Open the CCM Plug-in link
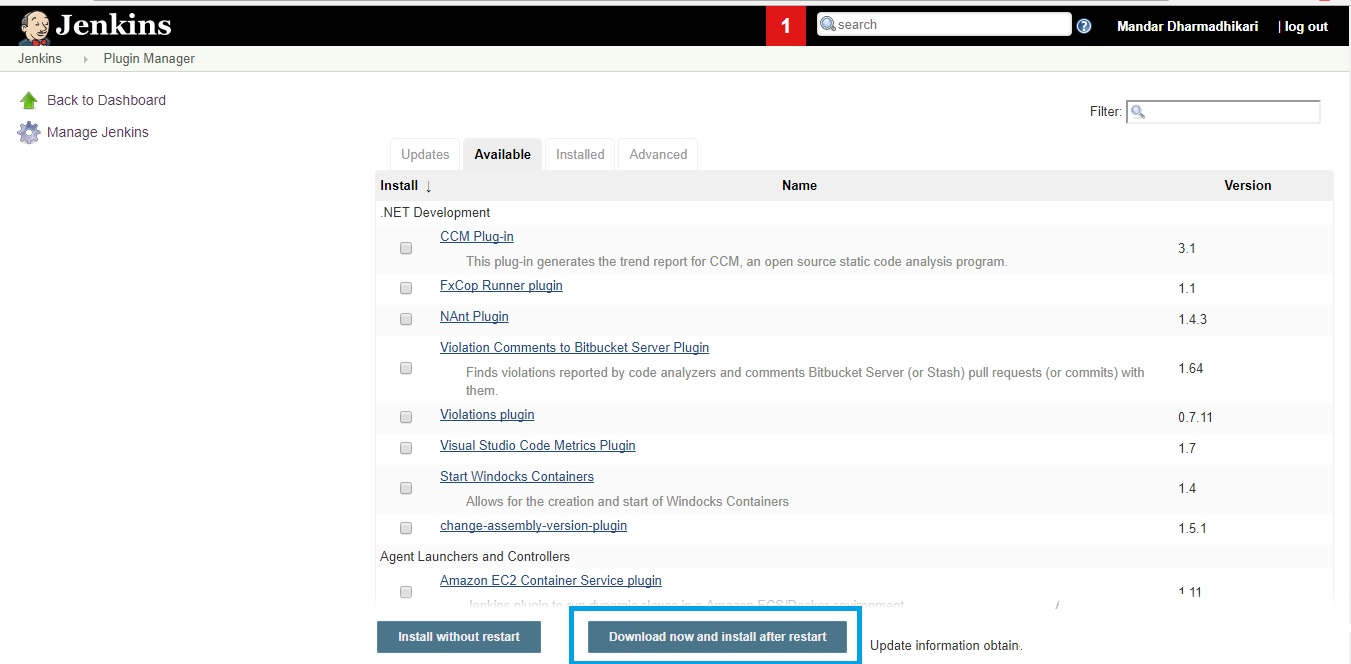1351x664 pixels. [477, 237]
